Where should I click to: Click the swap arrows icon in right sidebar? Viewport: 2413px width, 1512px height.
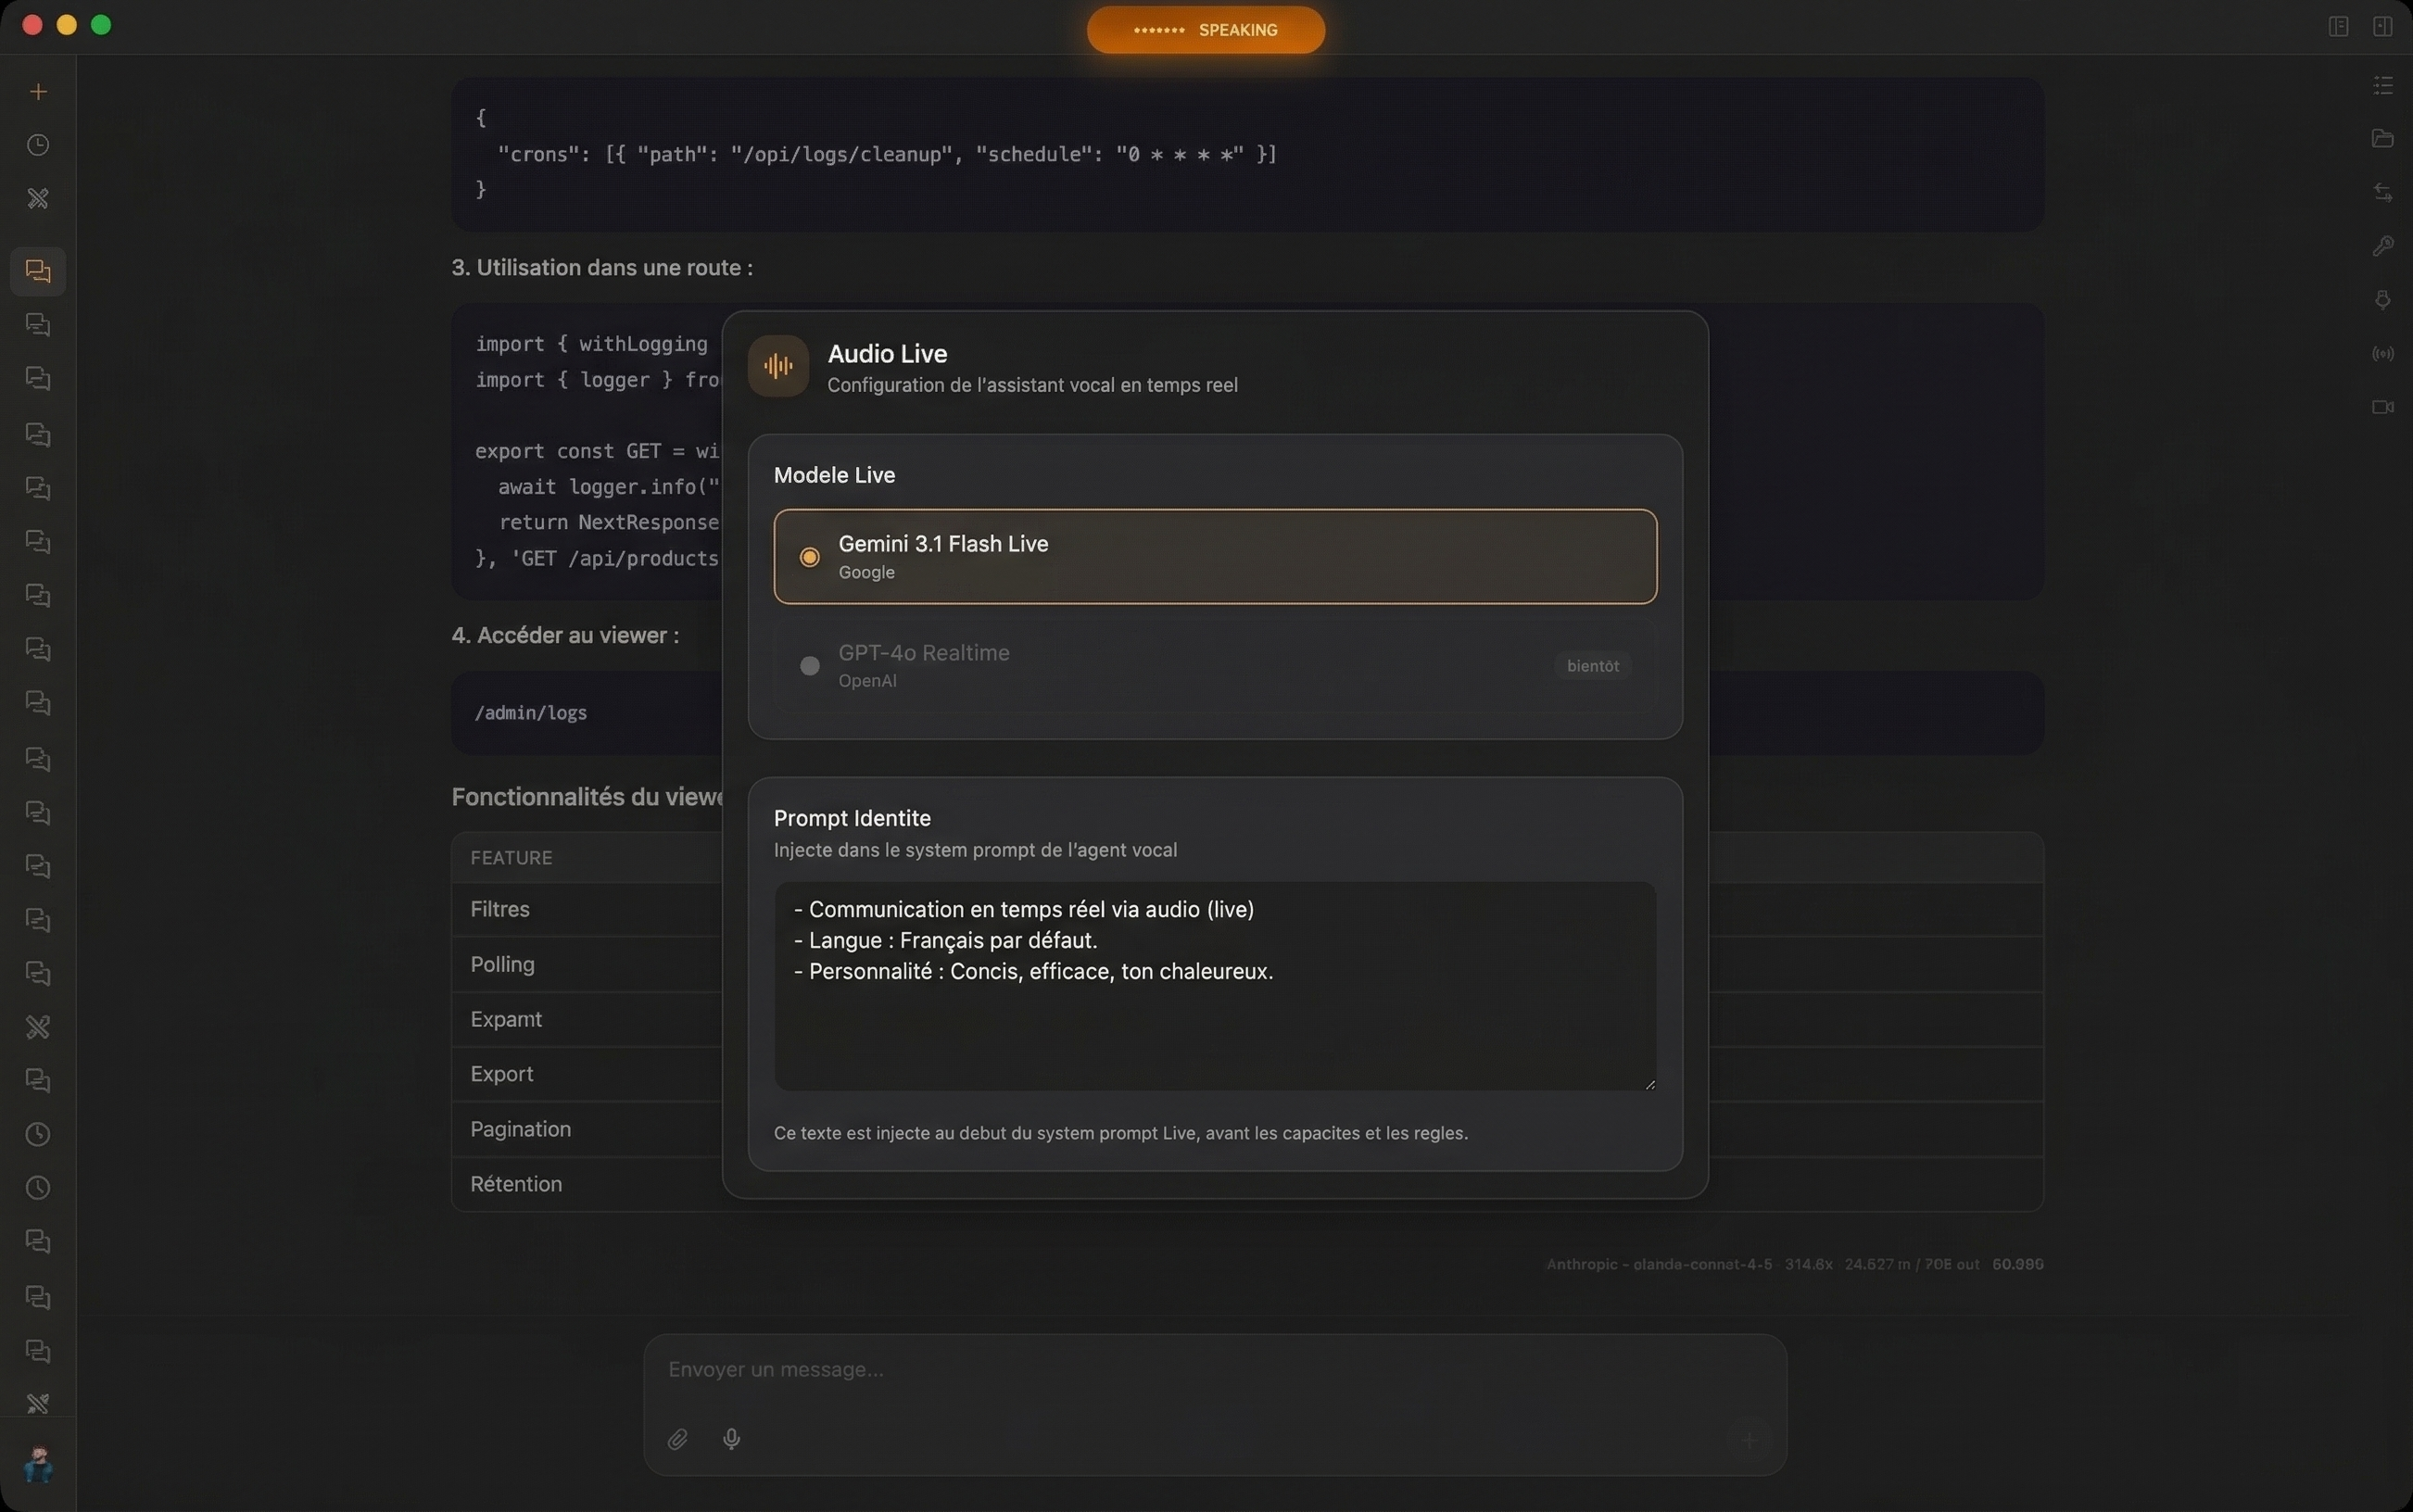[2383, 192]
